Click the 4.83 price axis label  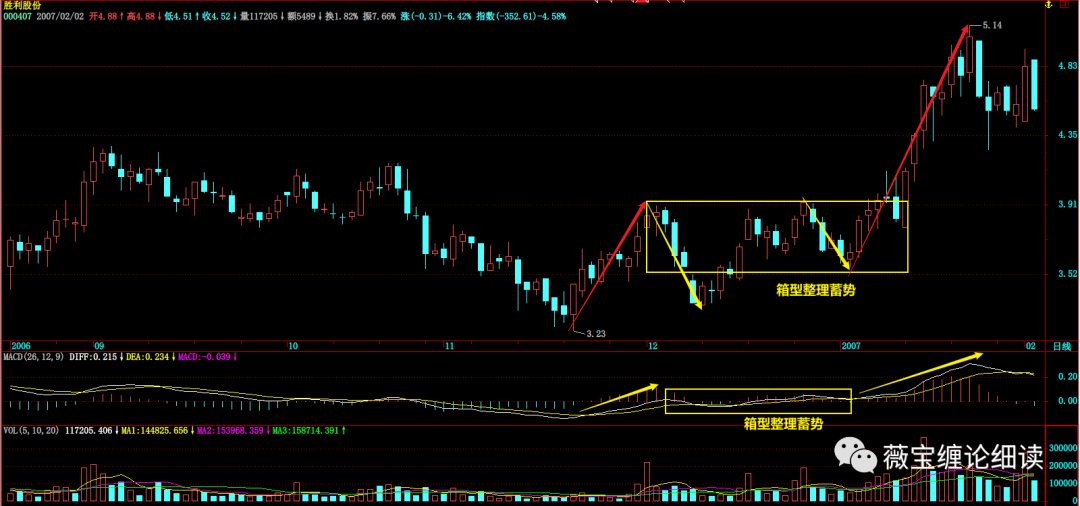click(x=1068, y=66)
